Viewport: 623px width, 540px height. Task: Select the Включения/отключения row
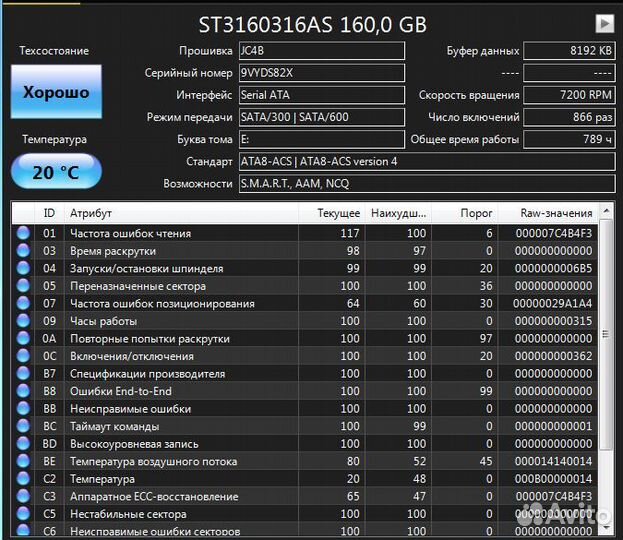pyautogui.click(x=305, y=356)
